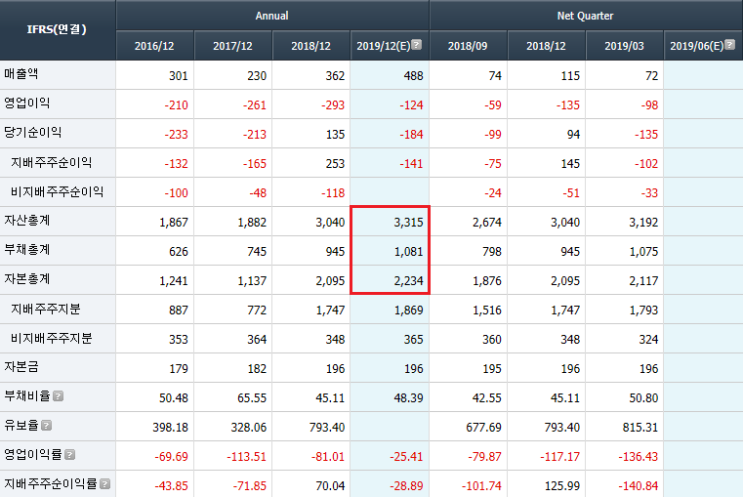Click the 매출액 value 488
This screenshot has width=743, height=497.
coord(413,76)
